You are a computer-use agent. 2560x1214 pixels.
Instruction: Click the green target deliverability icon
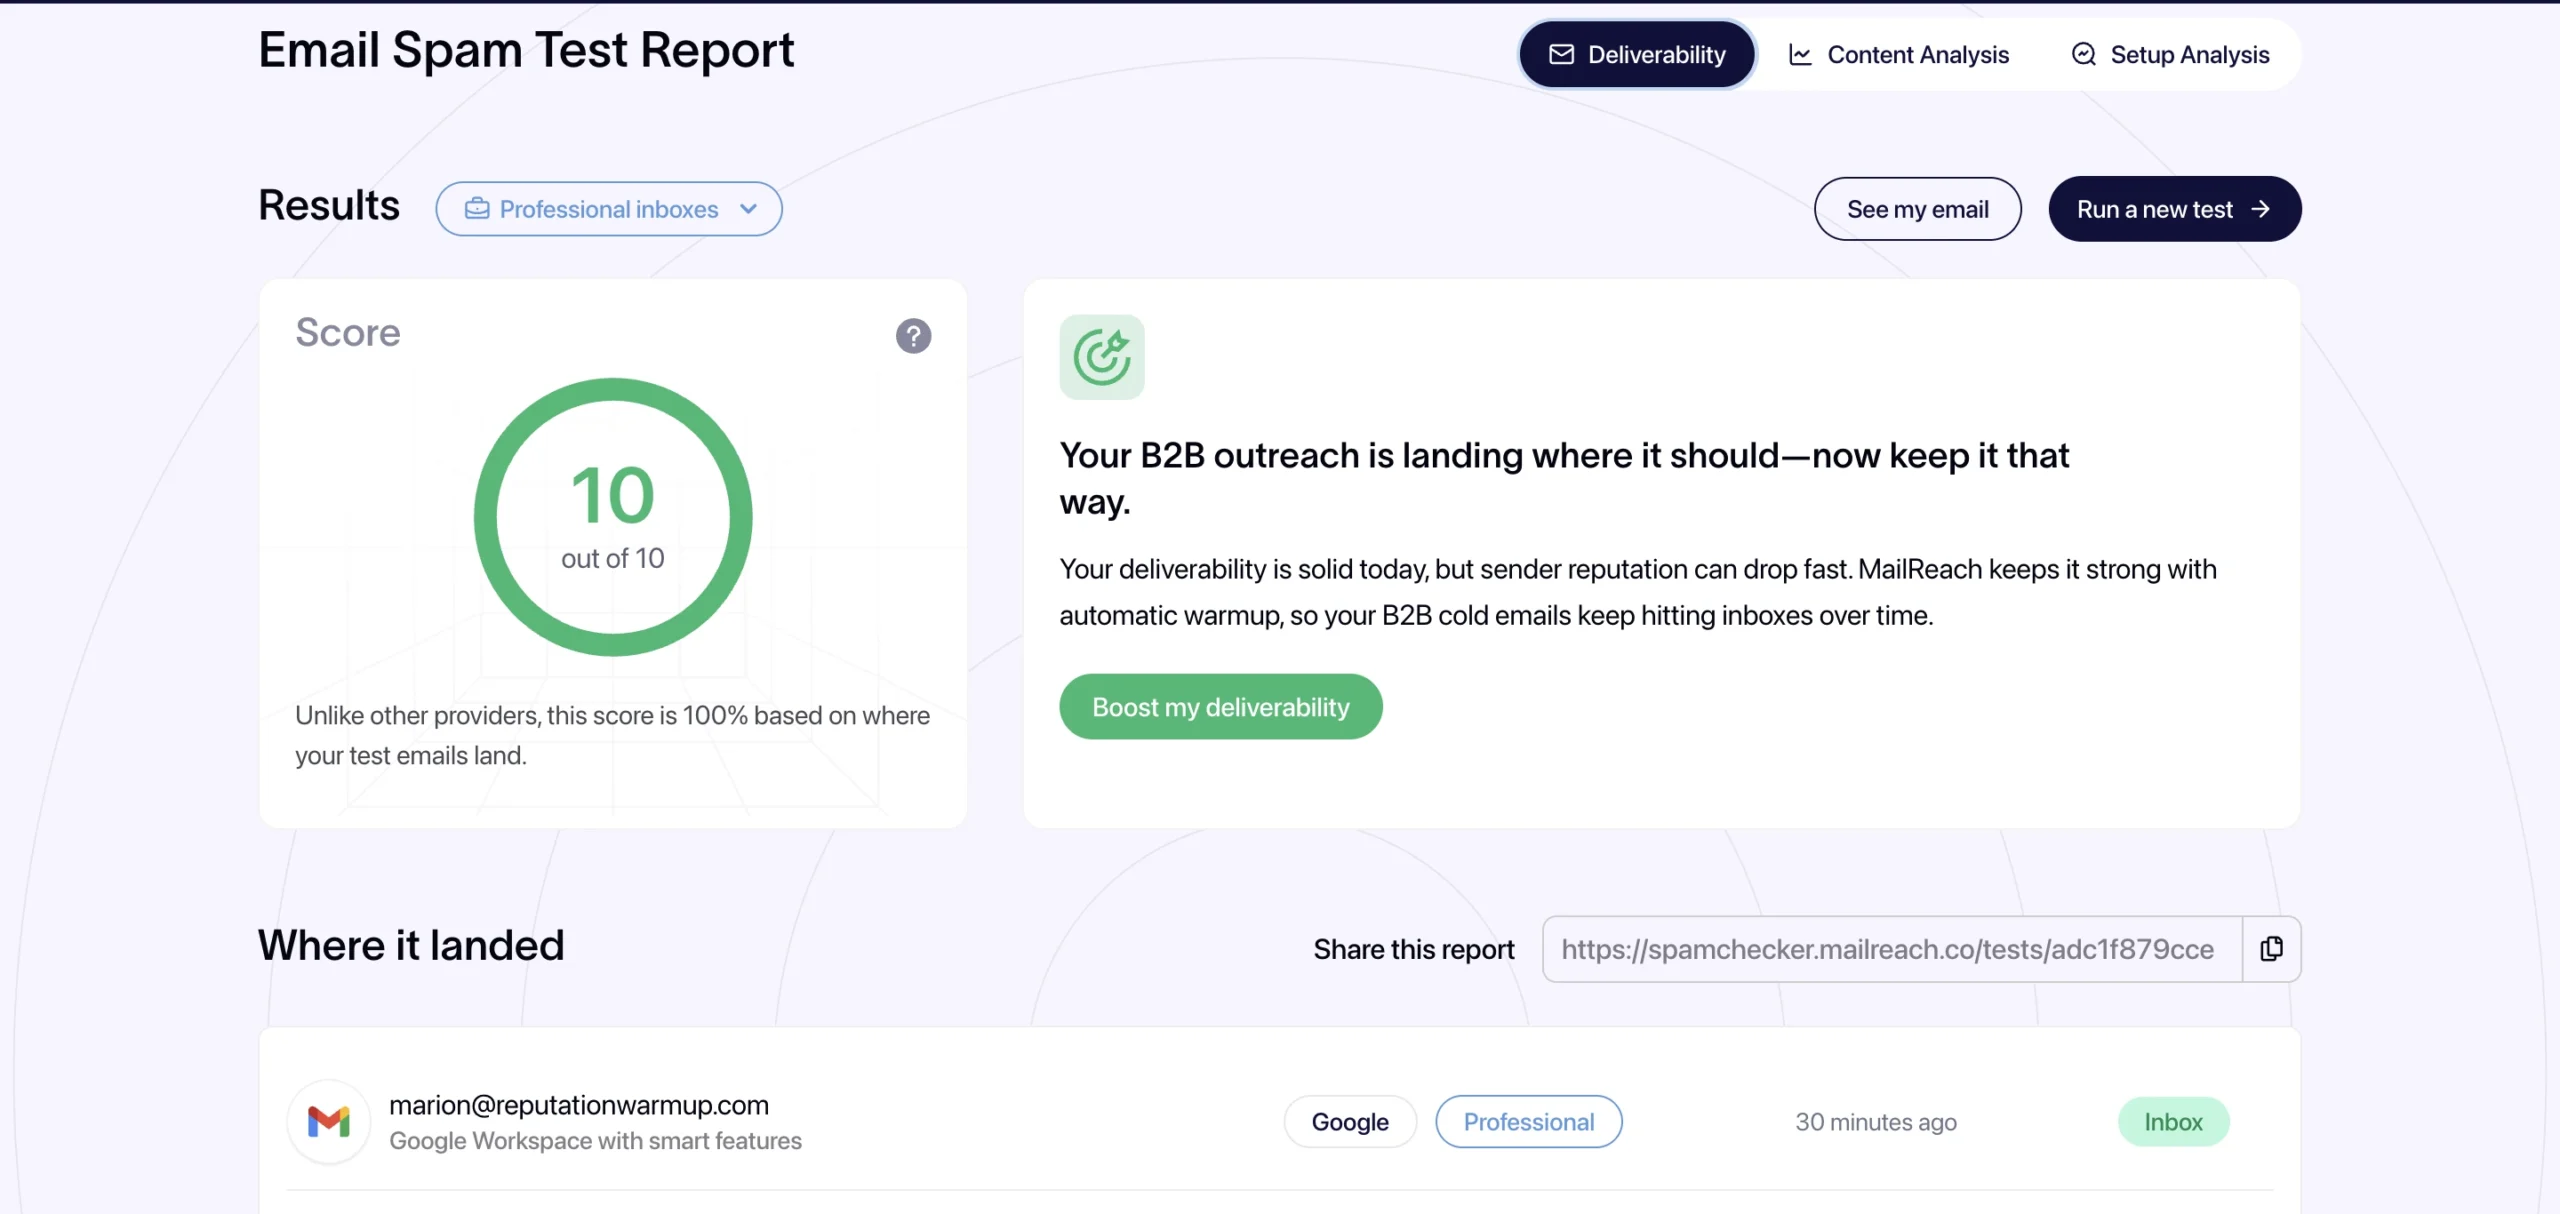[x=1102, y=357]
